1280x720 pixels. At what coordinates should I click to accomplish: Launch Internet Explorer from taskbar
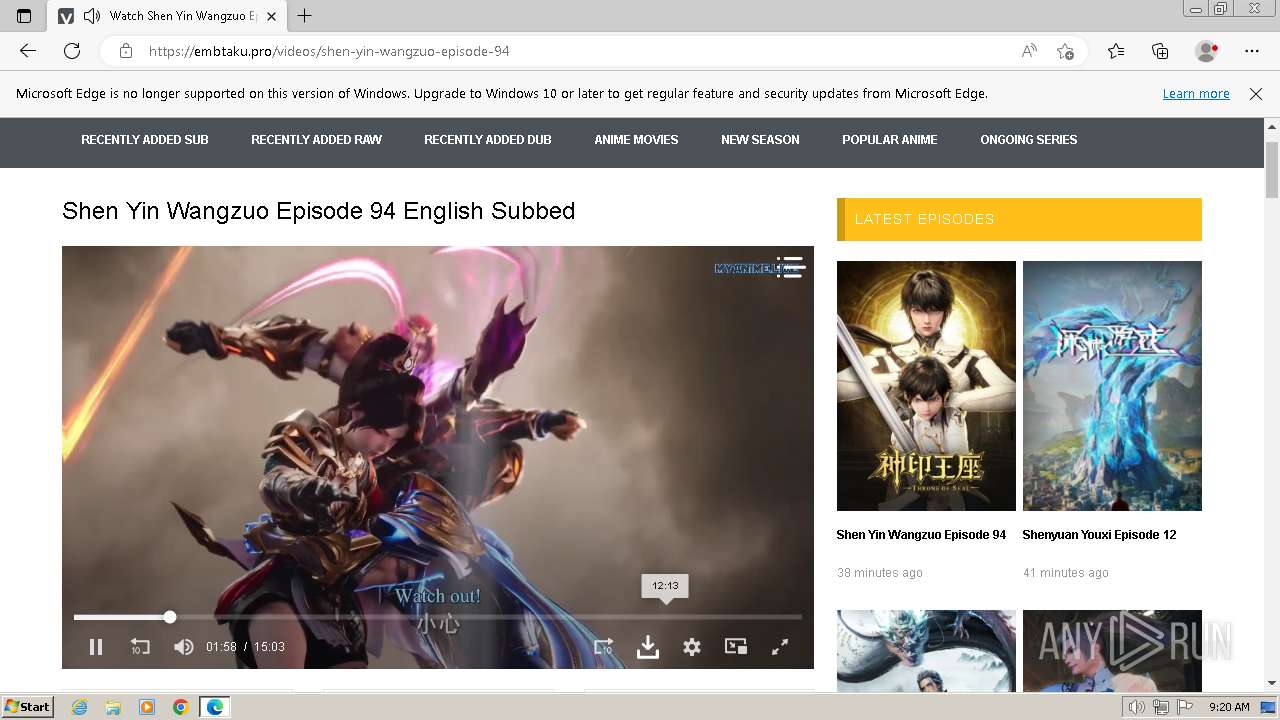(79, 707)
